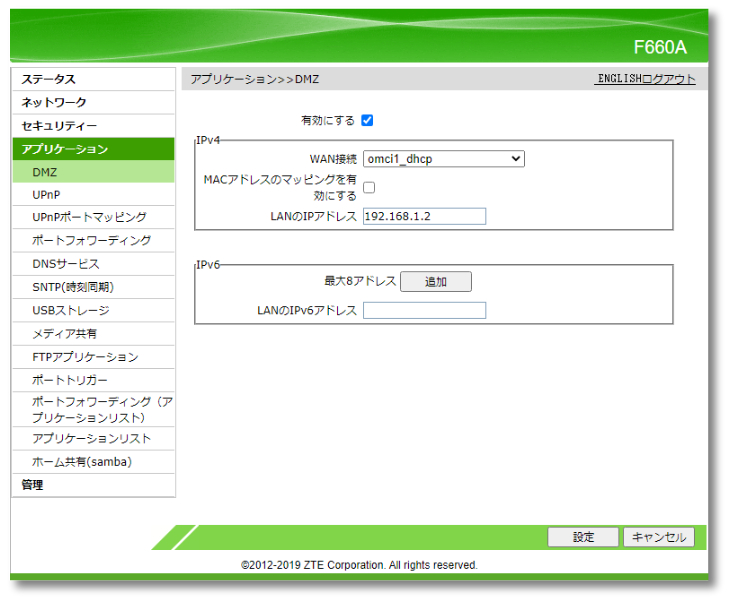Collapse the アプリケーション menu section

[x=93, y=149]
